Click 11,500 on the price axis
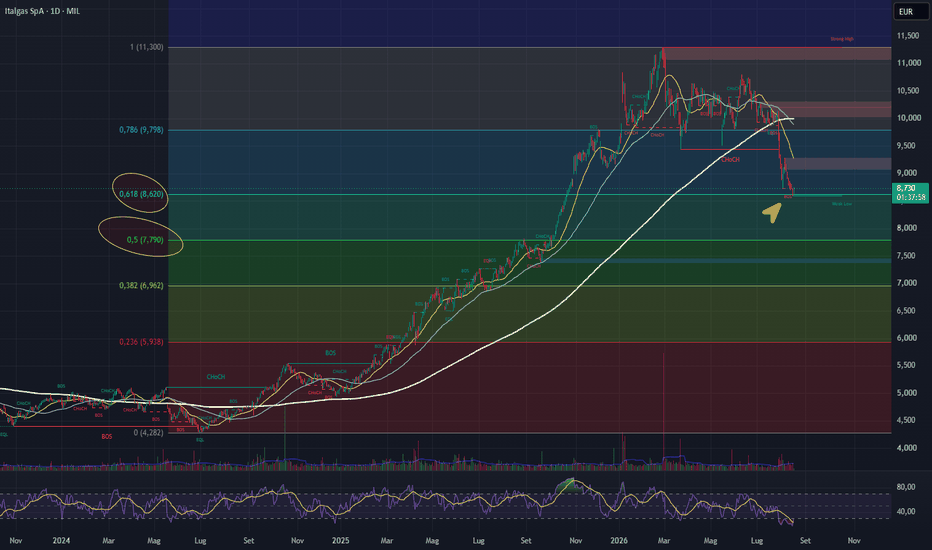This screenshot has width=932, height=550. [908, 36]
